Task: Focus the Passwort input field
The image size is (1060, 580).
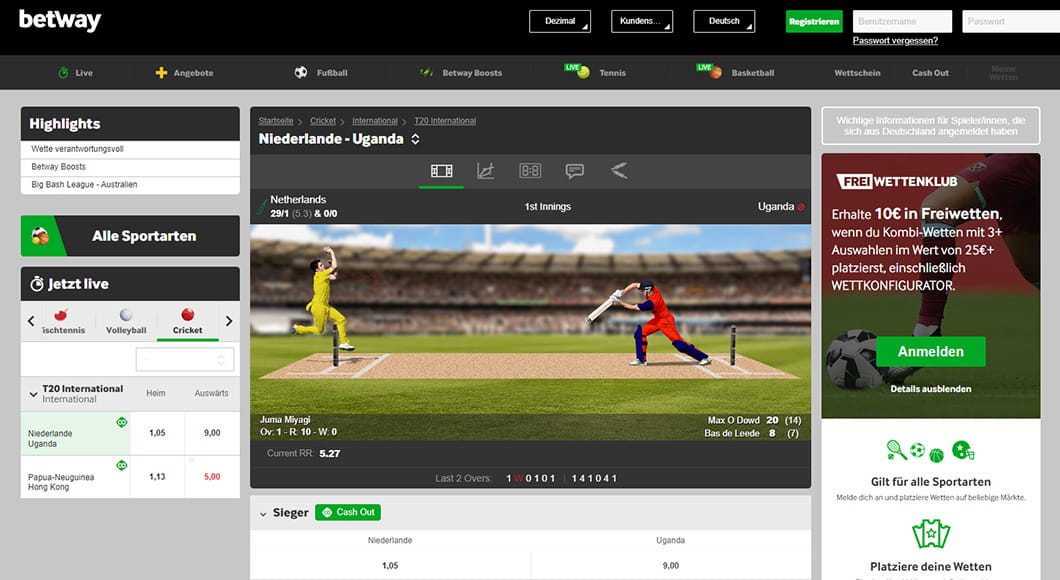Action: tap(1011, 21)
